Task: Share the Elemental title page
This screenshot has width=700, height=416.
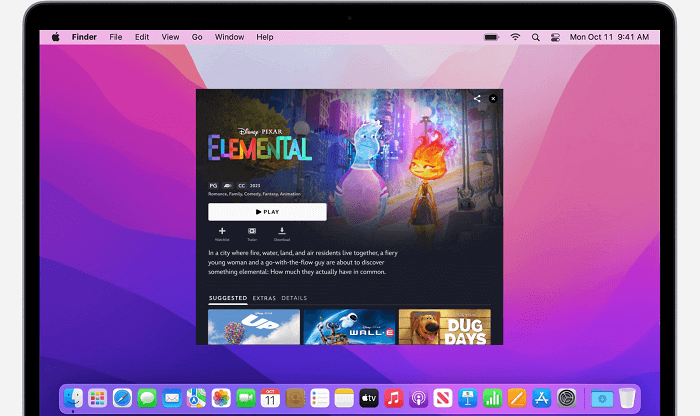Action: pos(477,99)
